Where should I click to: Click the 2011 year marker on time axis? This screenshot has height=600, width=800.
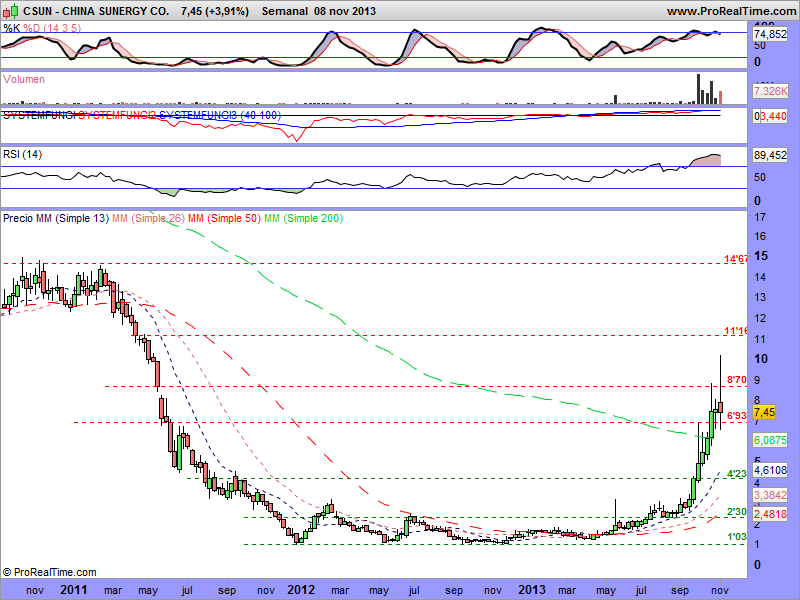(74, 590)
